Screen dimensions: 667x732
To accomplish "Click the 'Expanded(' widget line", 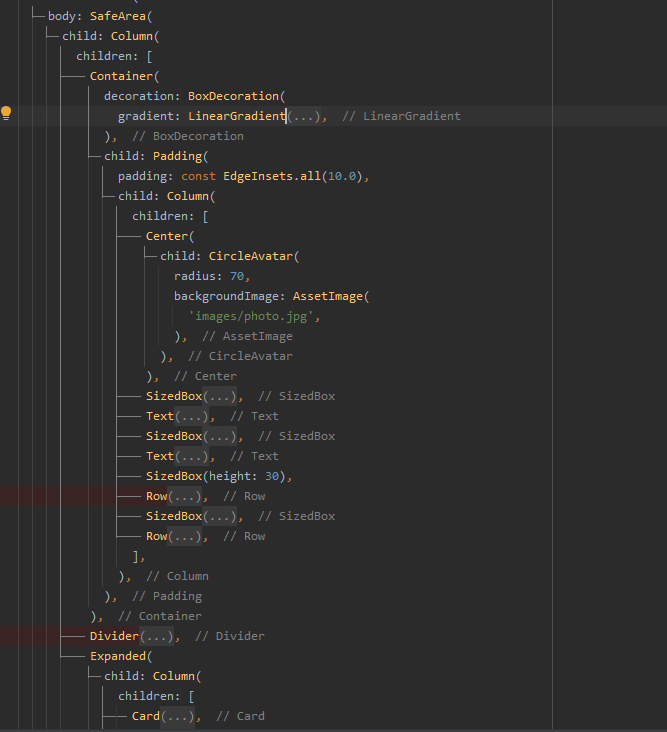I will (x=121, y=656).
